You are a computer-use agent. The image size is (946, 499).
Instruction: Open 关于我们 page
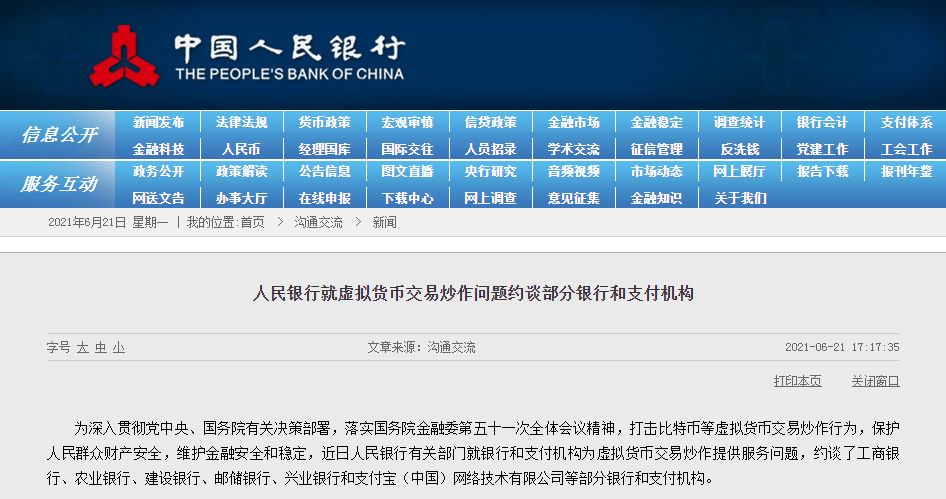click(x=740, y=198)
